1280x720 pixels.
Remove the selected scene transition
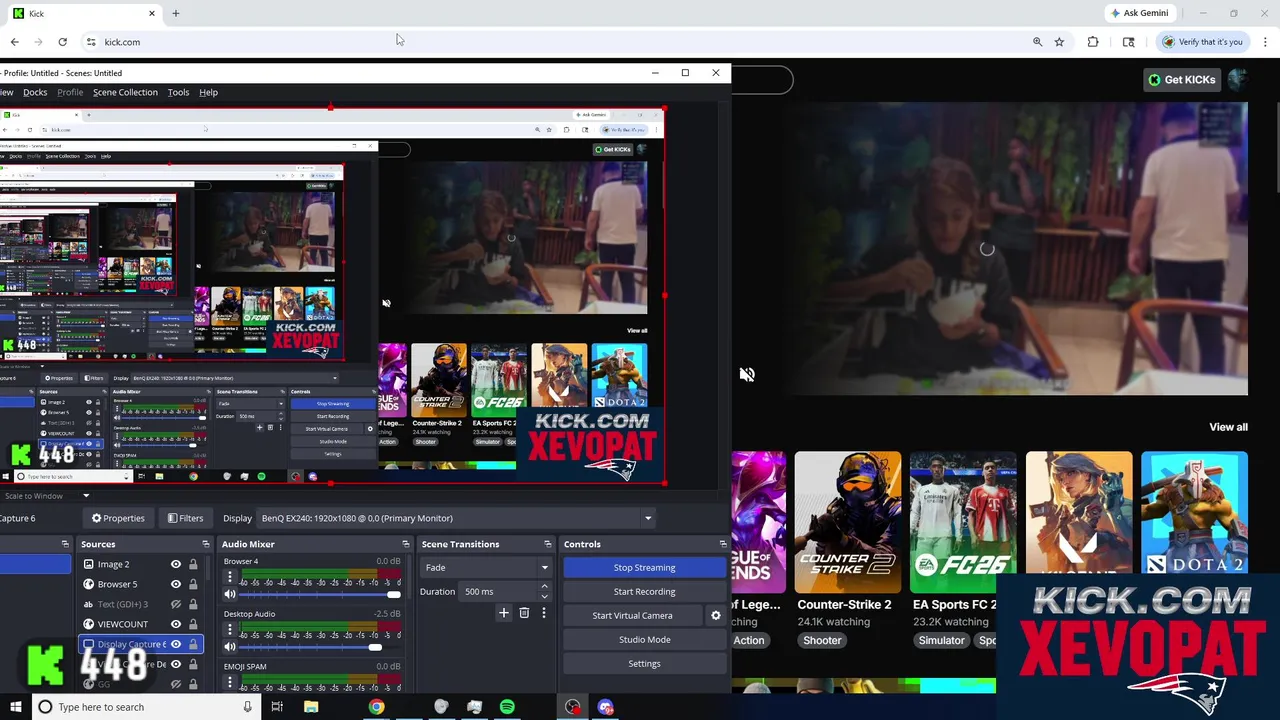[524, 613]
